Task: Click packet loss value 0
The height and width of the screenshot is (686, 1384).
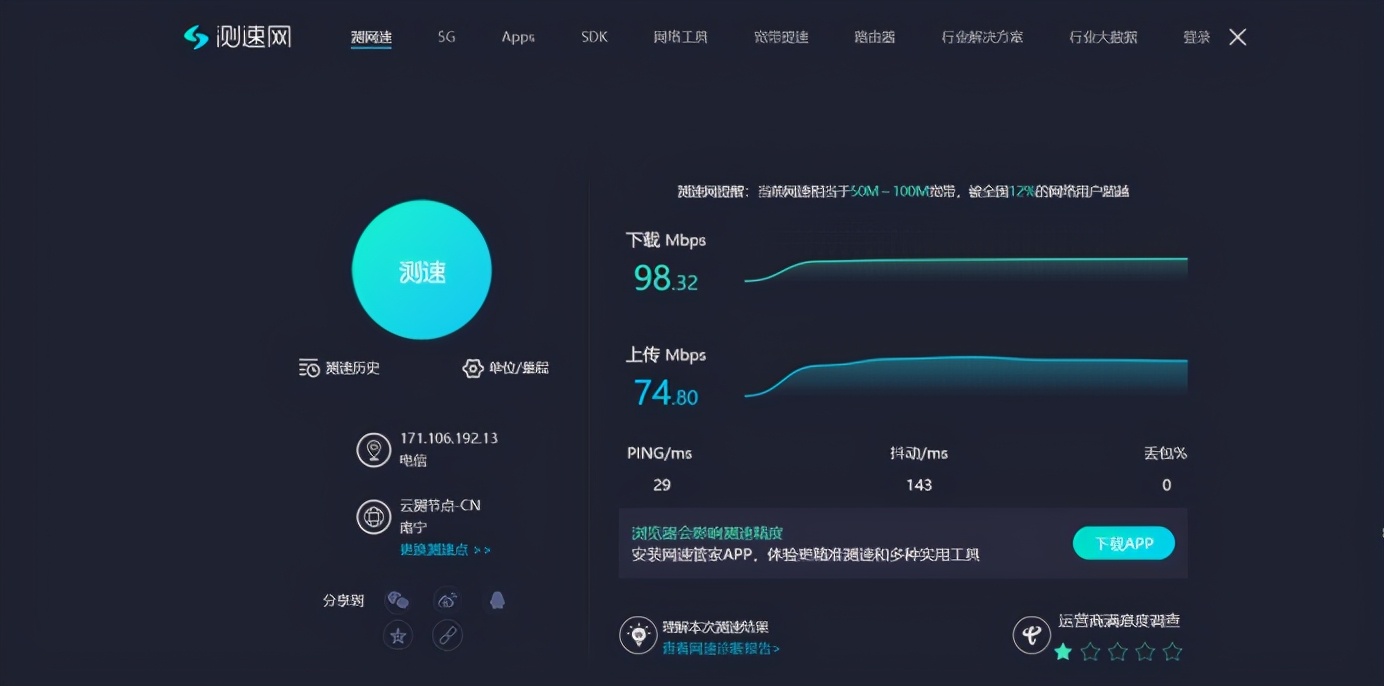Action: [x=1166, y=485]
